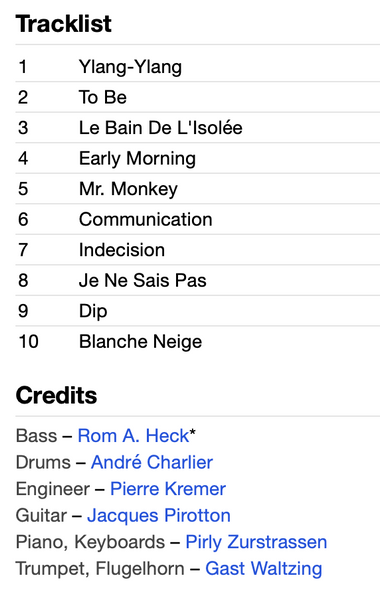Open the Pirly Zurstrassen credit link
This screenshot has width=380, height=600.
click(x=256, y=542)
